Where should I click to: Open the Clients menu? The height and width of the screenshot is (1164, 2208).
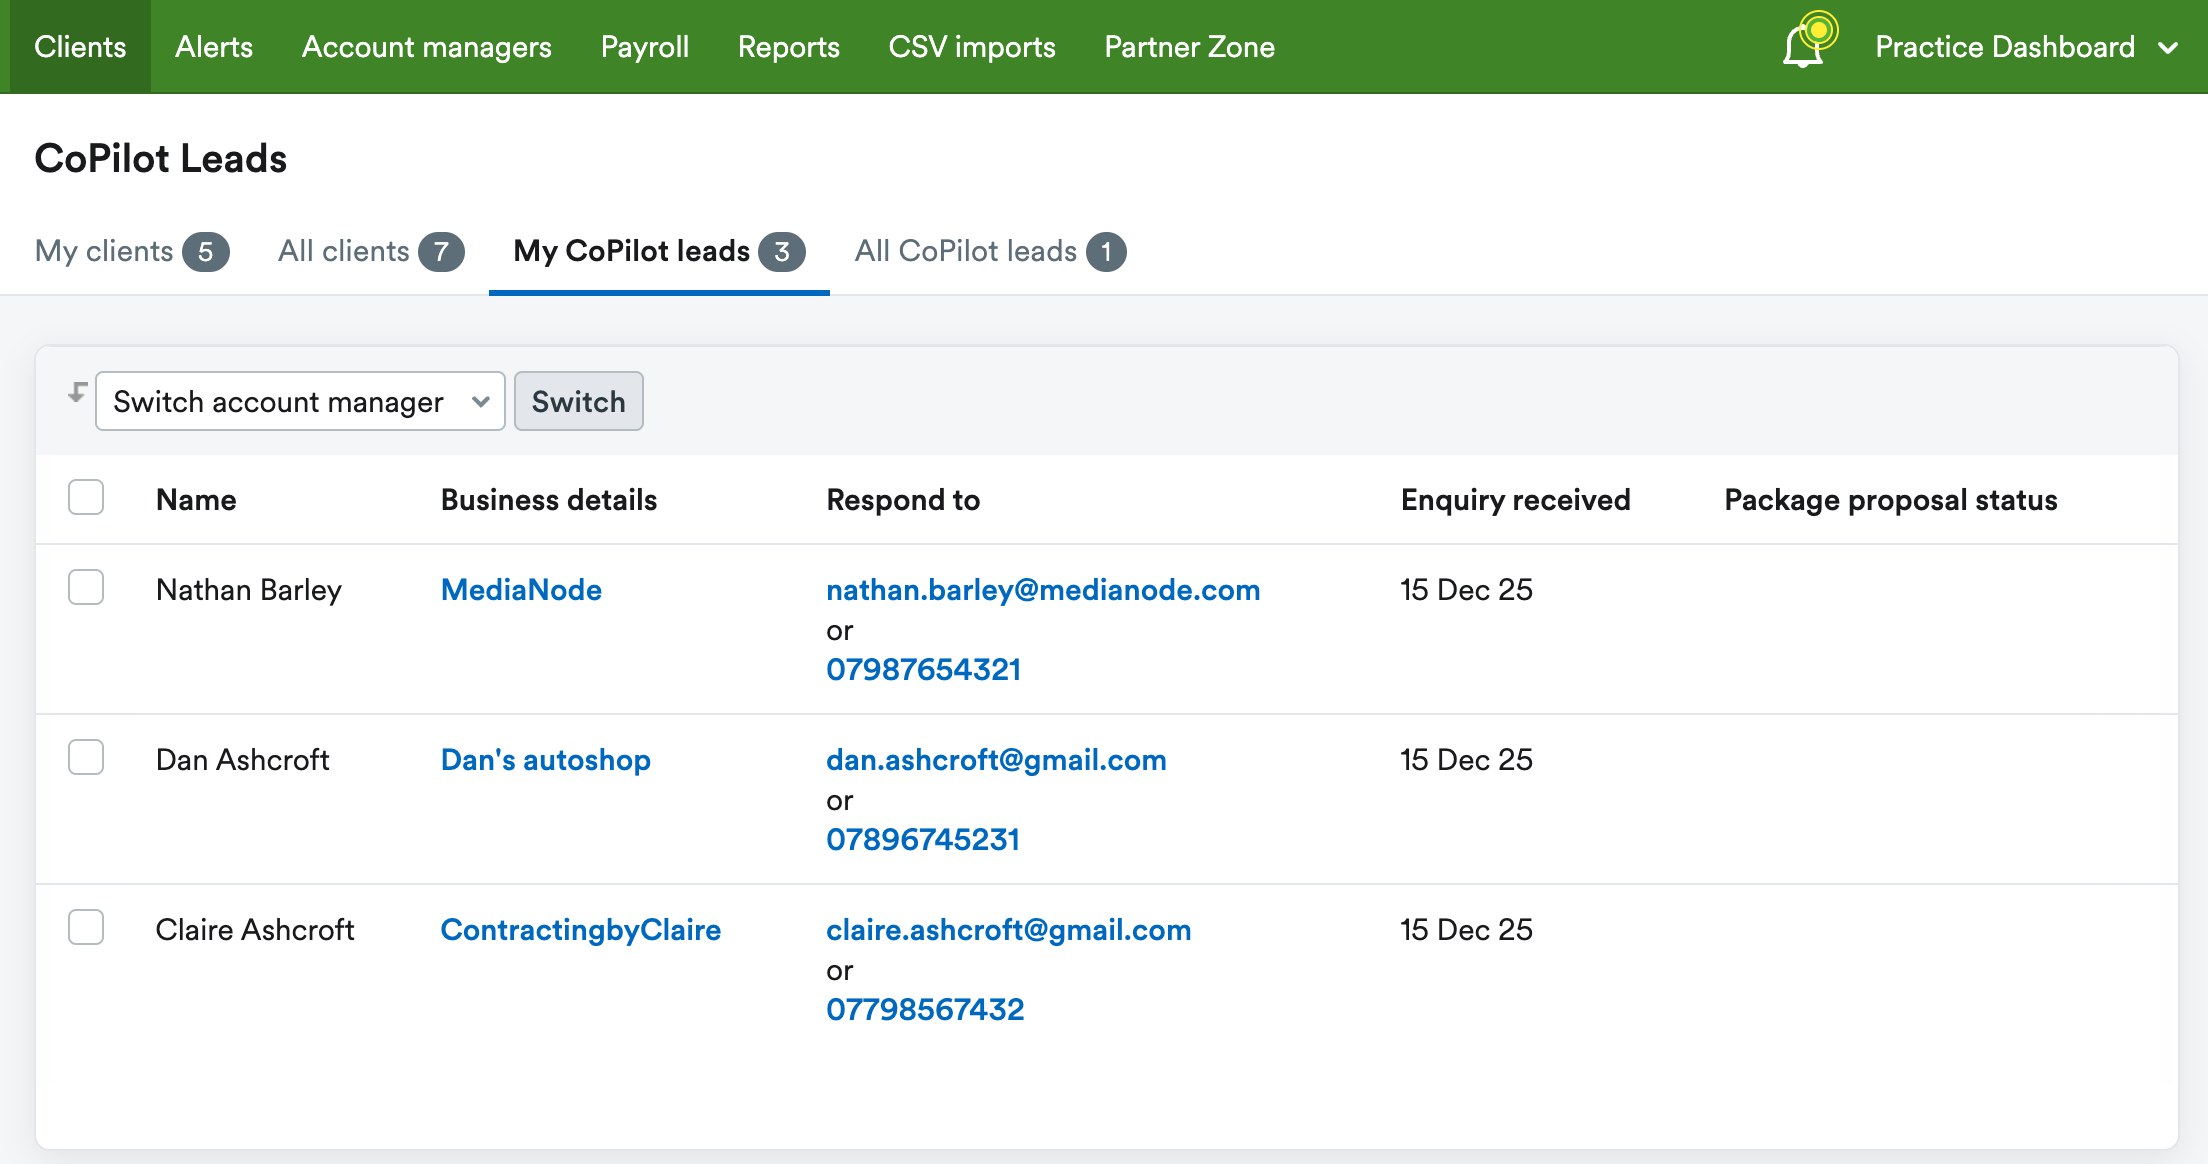click(80, 47)
